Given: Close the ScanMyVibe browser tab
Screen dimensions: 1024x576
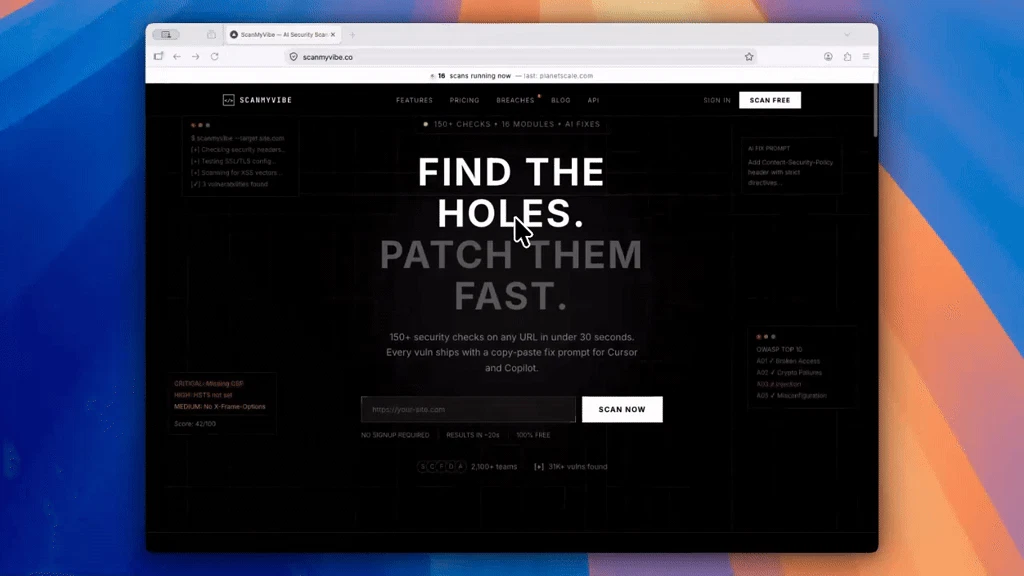Looking at the screenshot, I should pos(332,35).
